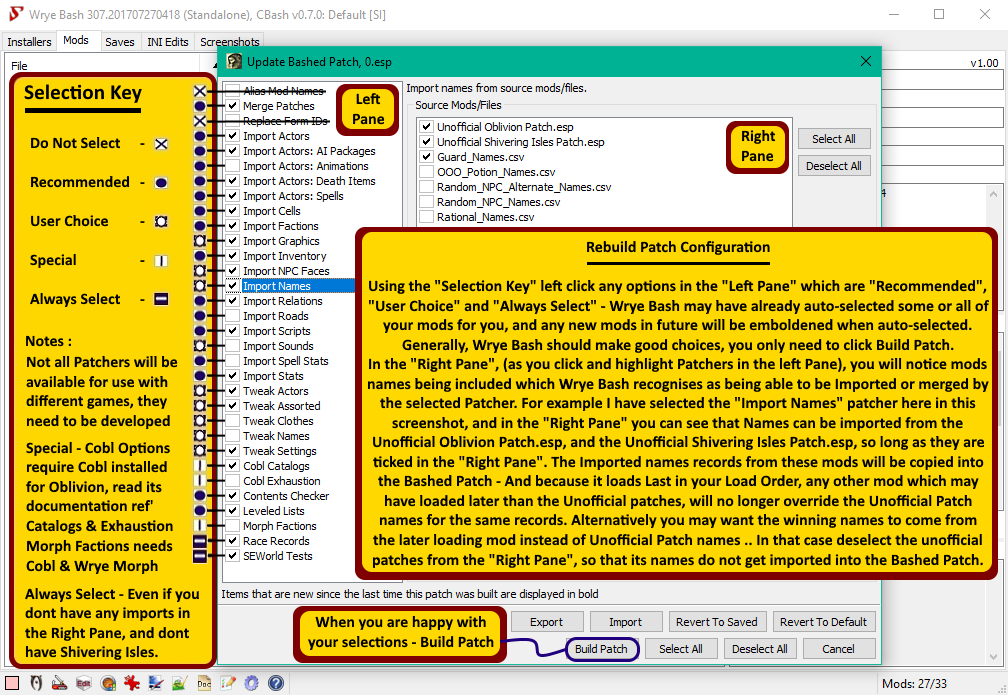Image resolution: width=1008 pixels, height=695 pixels.
Task: Select the 'Cobl Exhaustion' patcher label
Action: [282, 481]
